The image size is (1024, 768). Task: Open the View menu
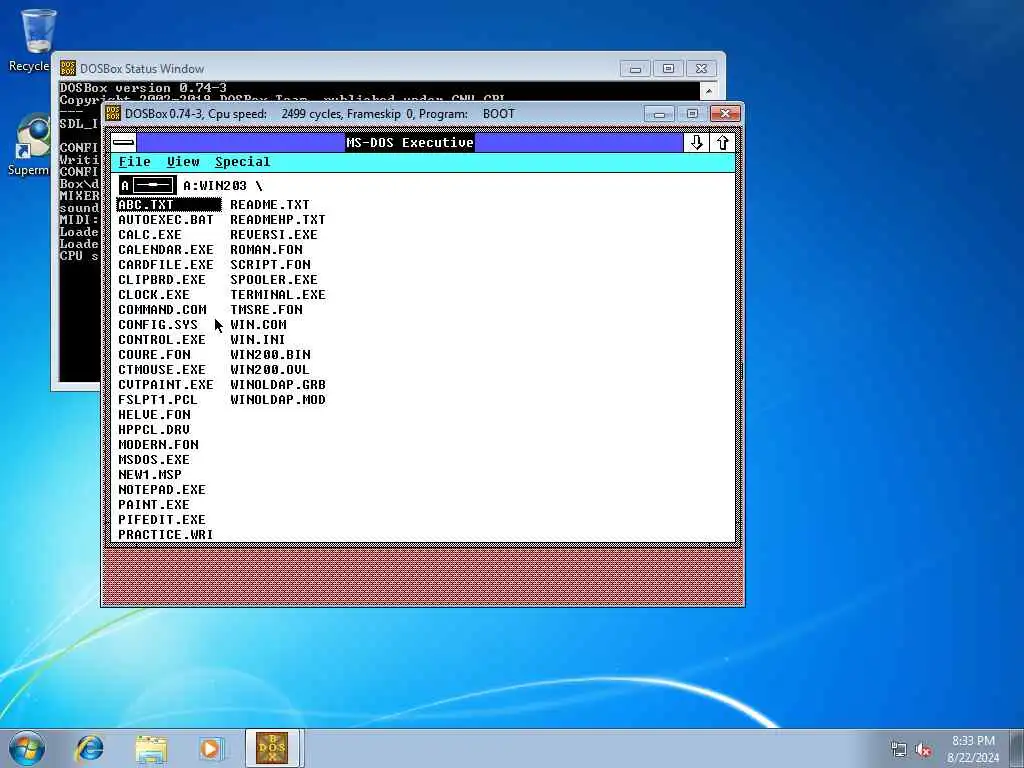click(183, 162)
